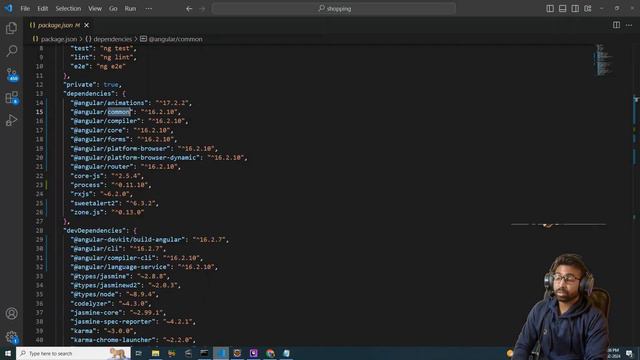Open editor More Actions ellipsis
Viewport: 640px width, 360px height.
point(629,25)
